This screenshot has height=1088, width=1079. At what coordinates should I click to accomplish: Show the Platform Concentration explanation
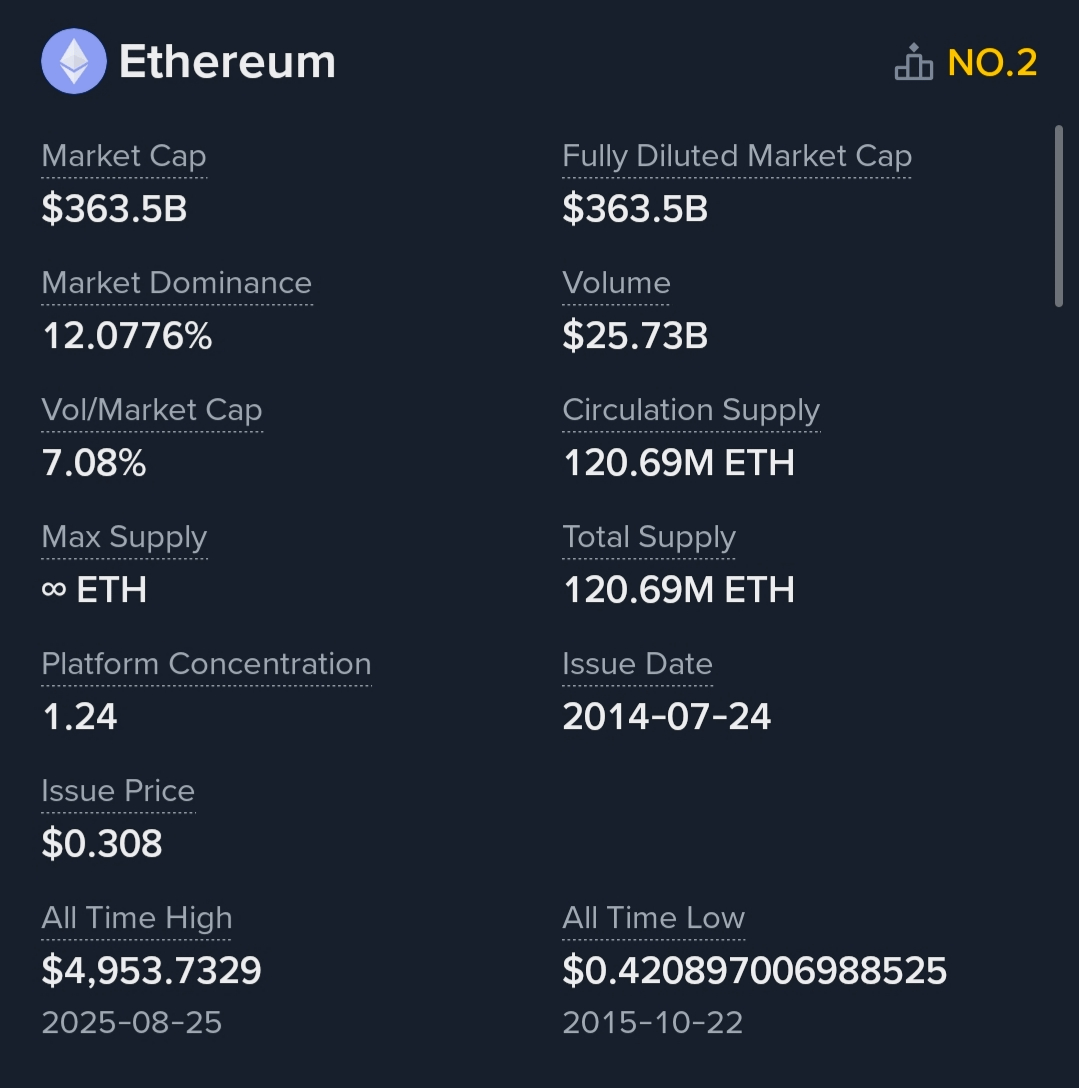pos(206,664)
